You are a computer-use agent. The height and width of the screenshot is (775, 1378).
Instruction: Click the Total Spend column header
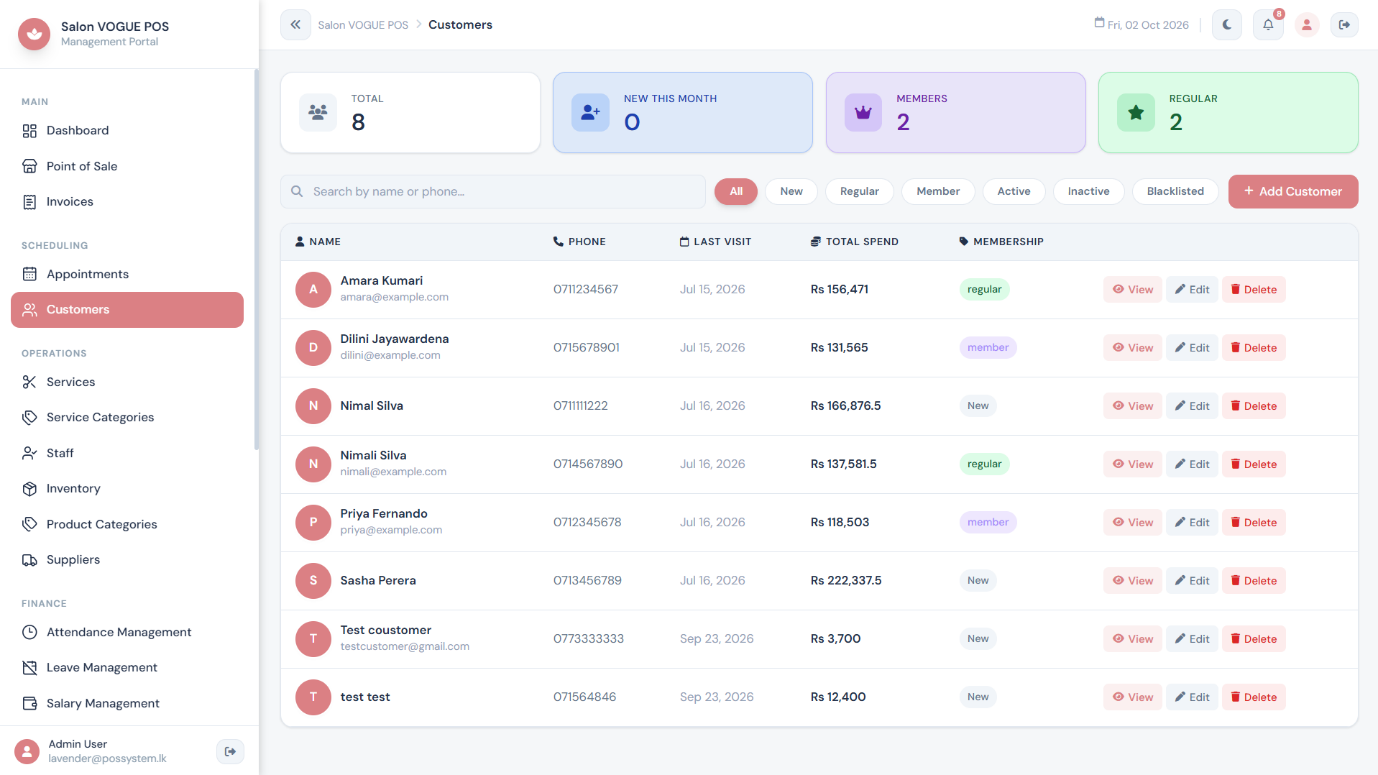click(854, 242)
